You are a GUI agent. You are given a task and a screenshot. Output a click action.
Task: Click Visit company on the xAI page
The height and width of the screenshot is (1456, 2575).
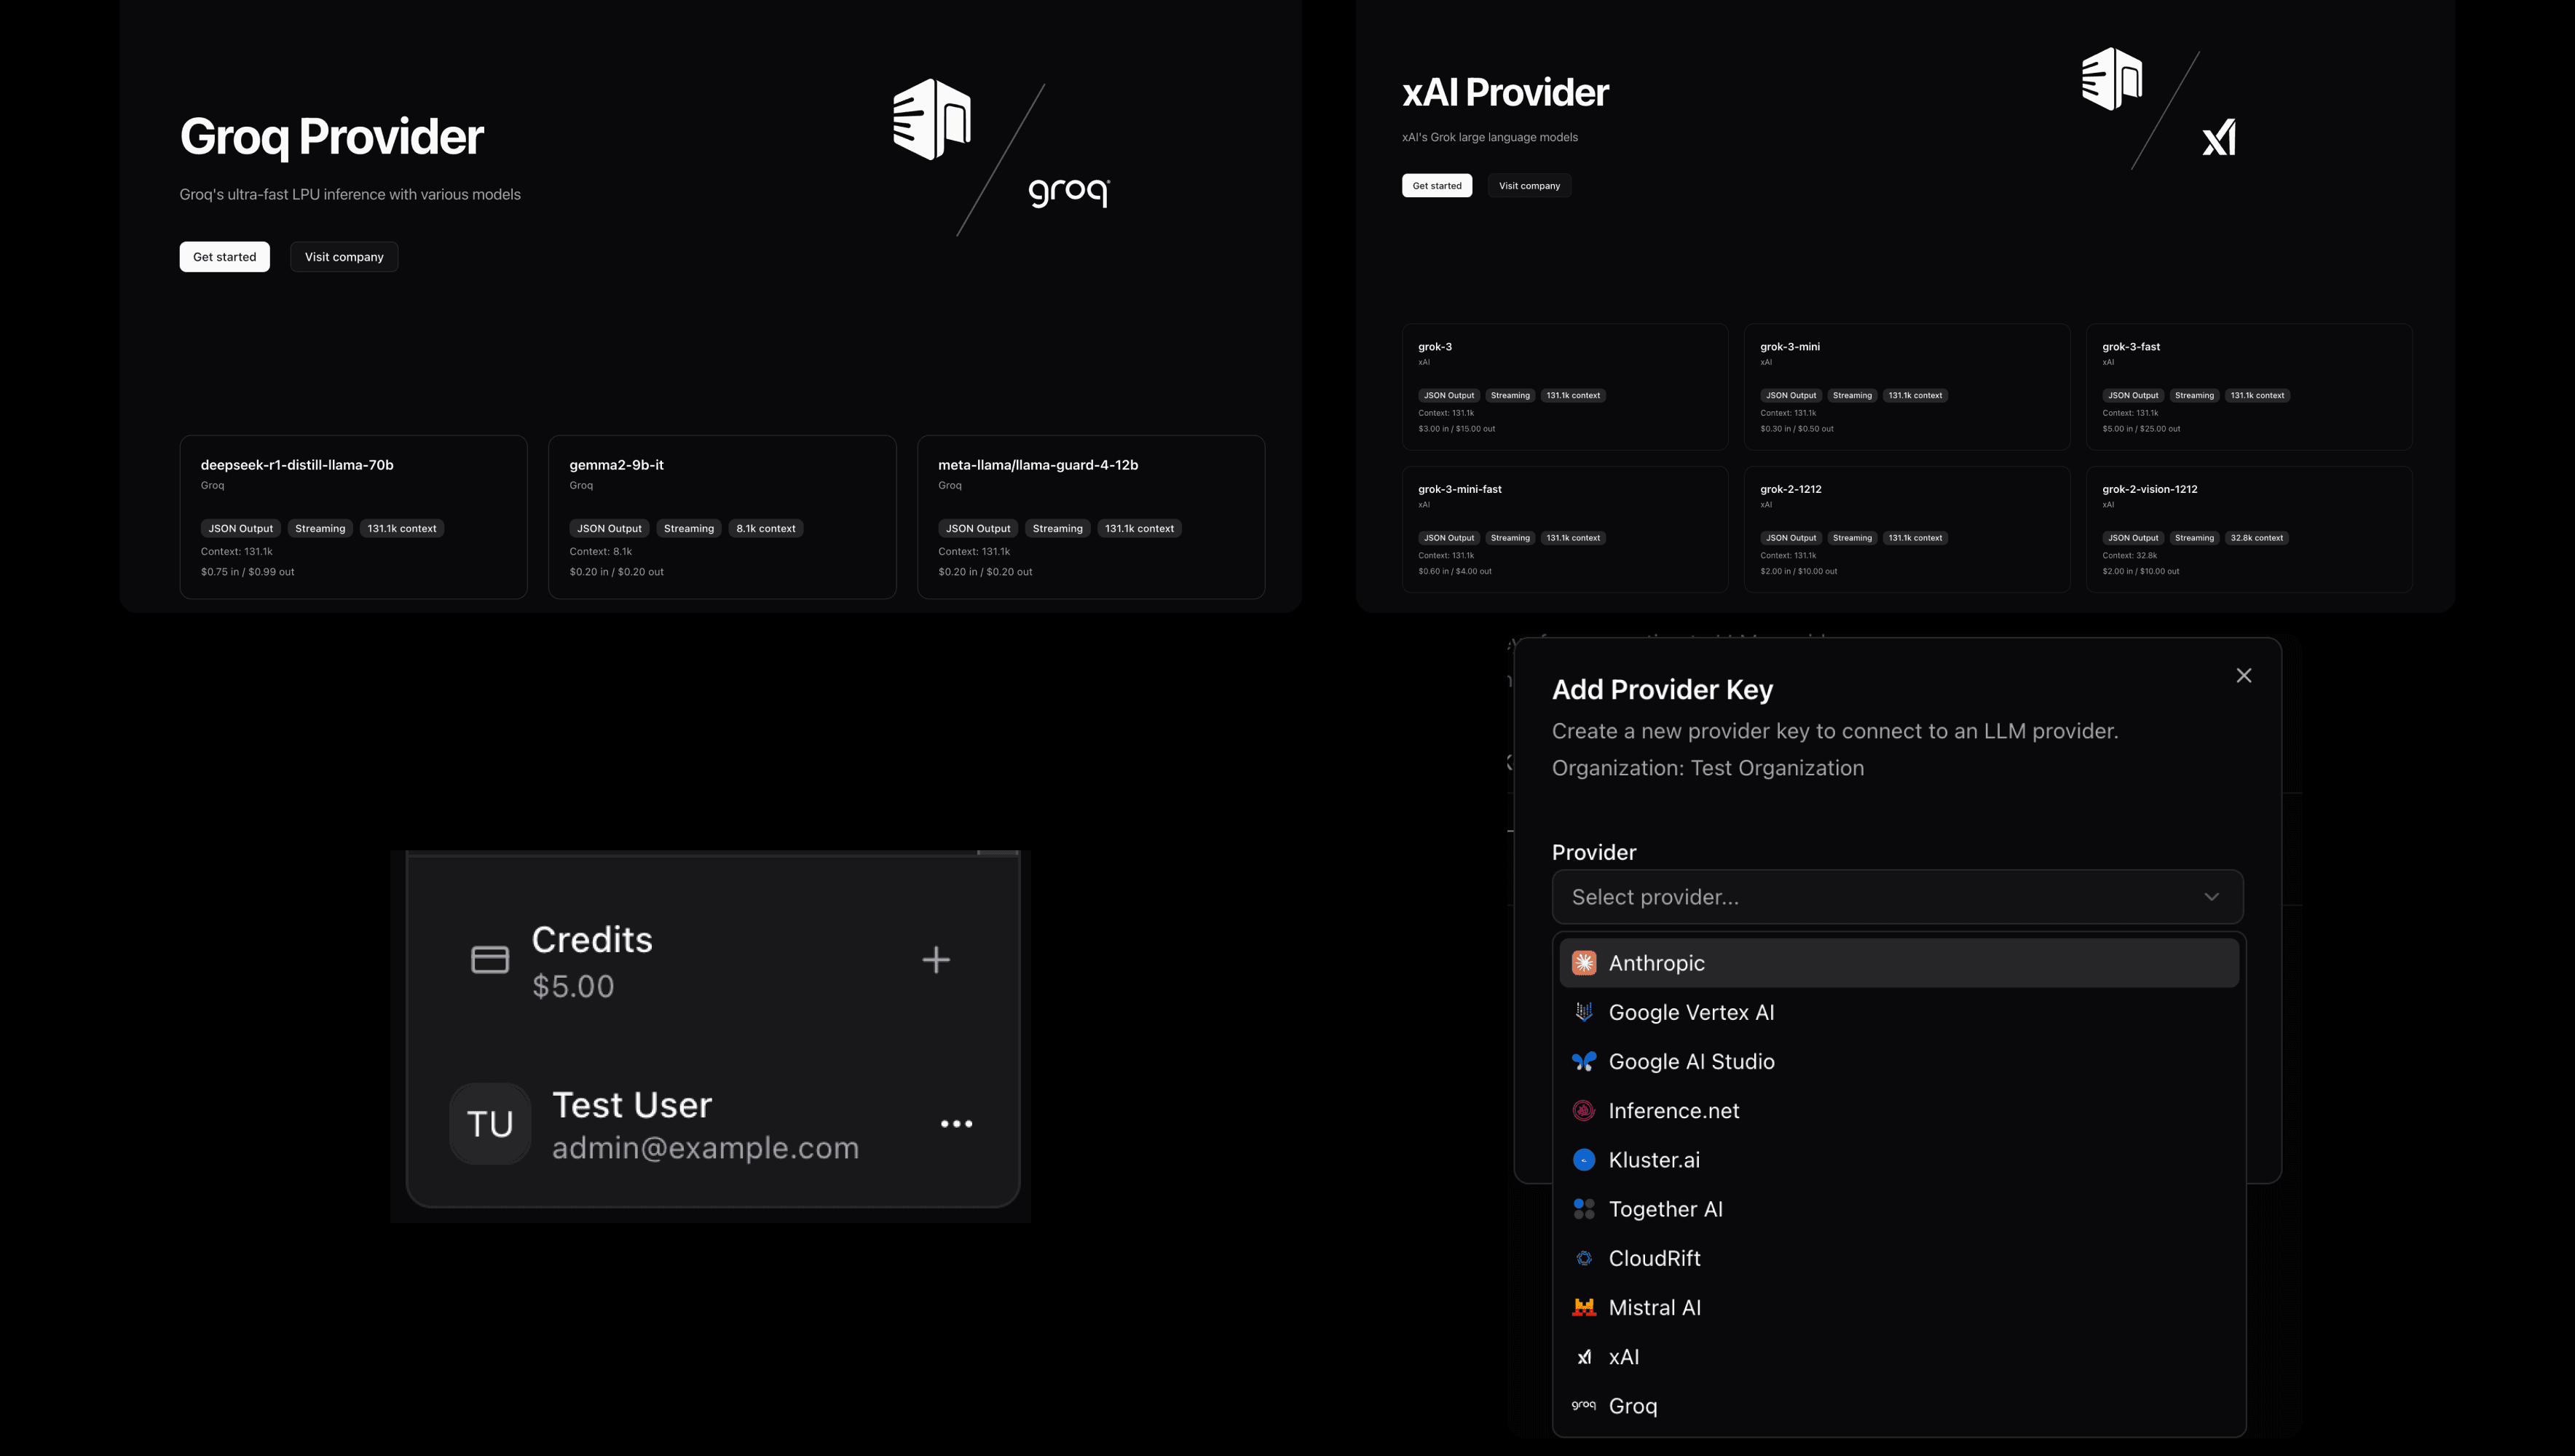click(1529, 185)
